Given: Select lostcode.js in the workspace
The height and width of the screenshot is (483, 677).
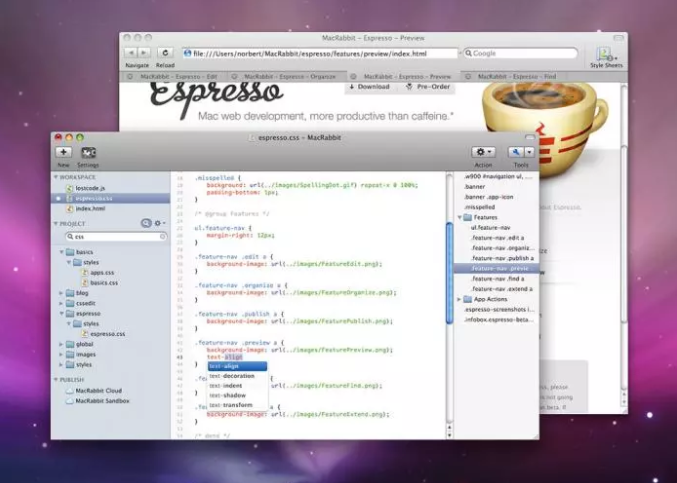Looking at the screenshot, I should pyautogui.click(x=90, y=188).
